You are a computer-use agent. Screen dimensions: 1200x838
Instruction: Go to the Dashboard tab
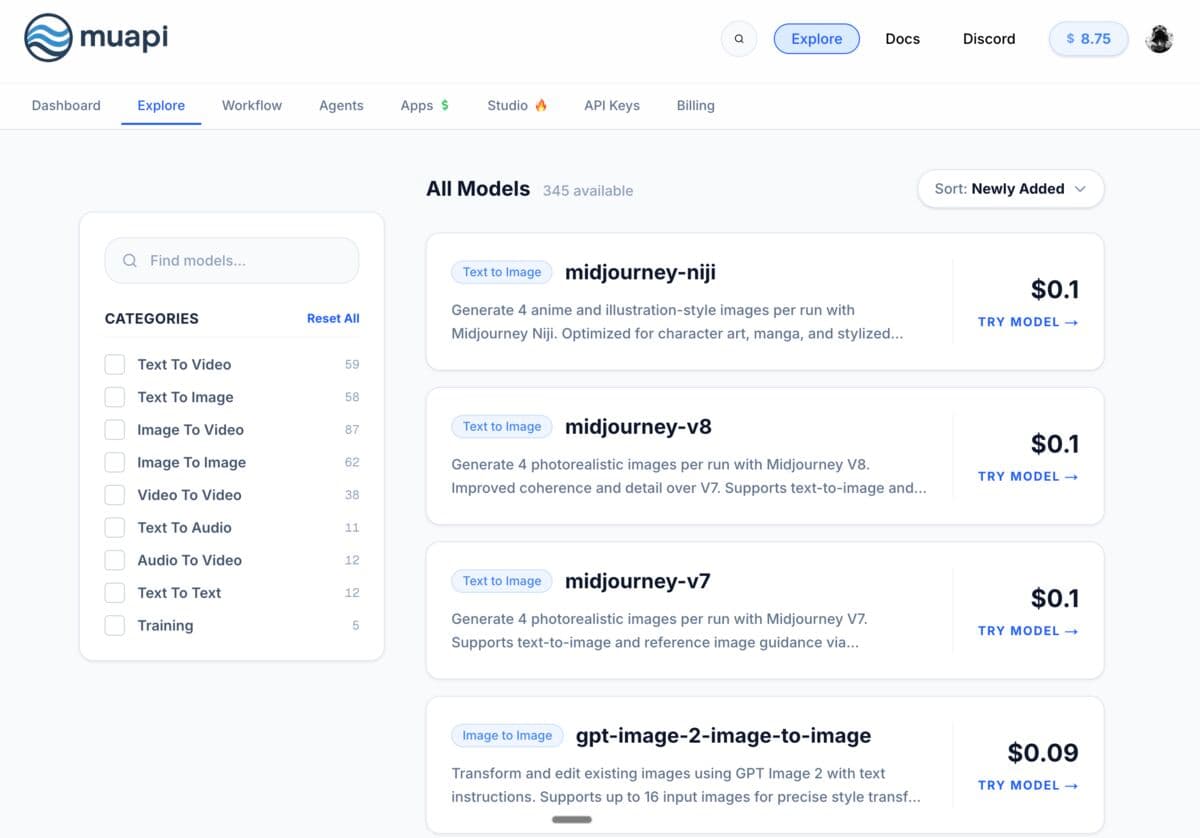click(x=66, y=105)
